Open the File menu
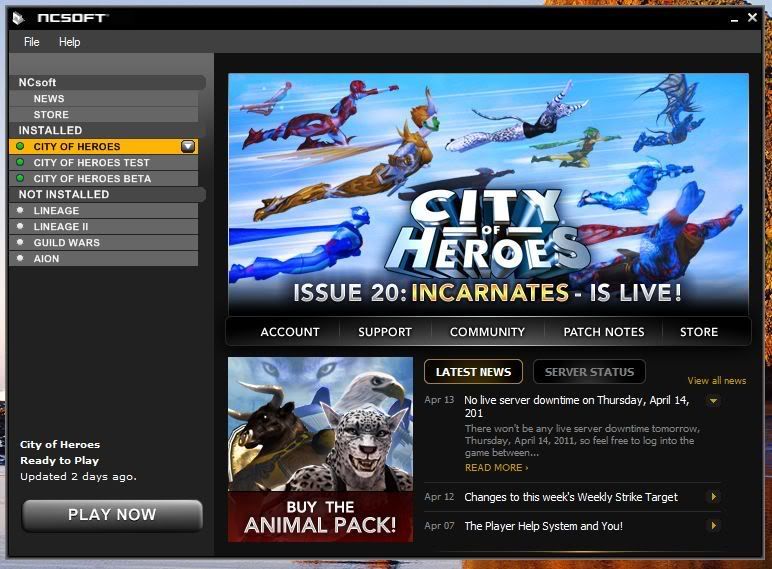Image resolution: width=772 pixels, height=569 pixels. [x=32, y=42]
